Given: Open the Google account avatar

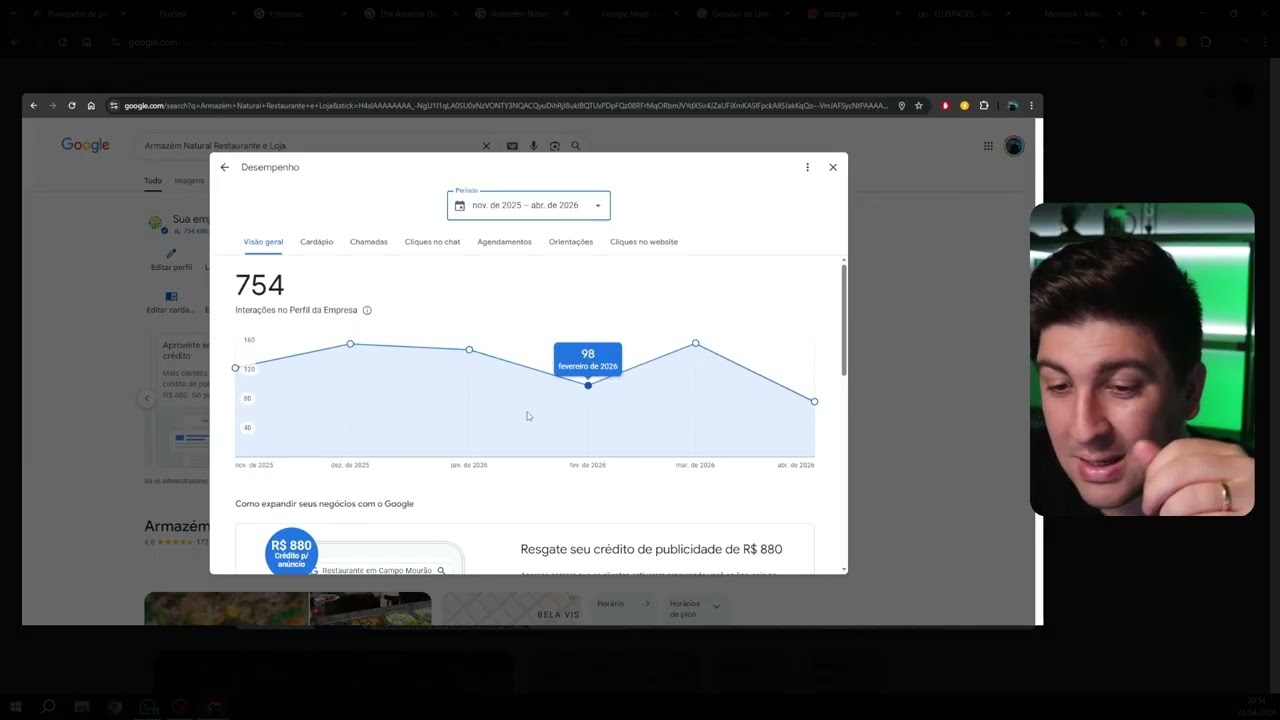Looking at the screenshot, I should click(x=1014, y=146).
